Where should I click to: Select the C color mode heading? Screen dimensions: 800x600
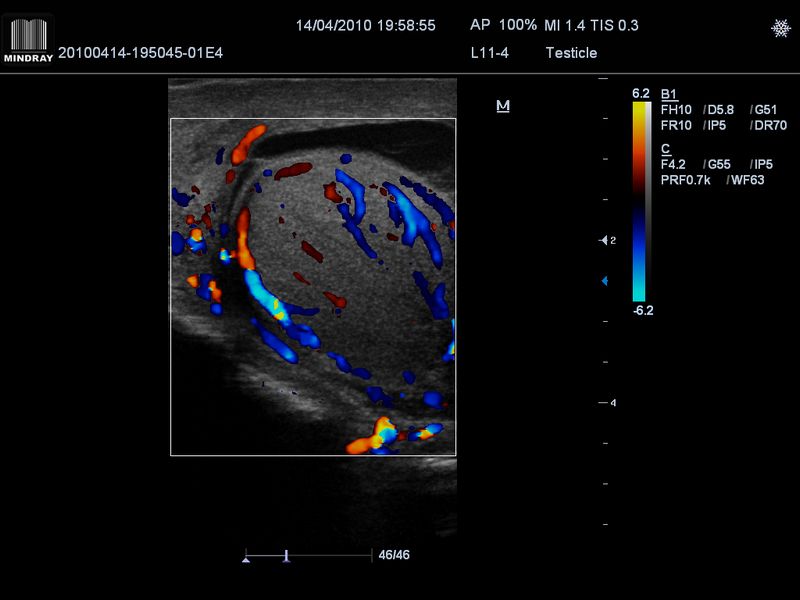click(x=665, y=149)
